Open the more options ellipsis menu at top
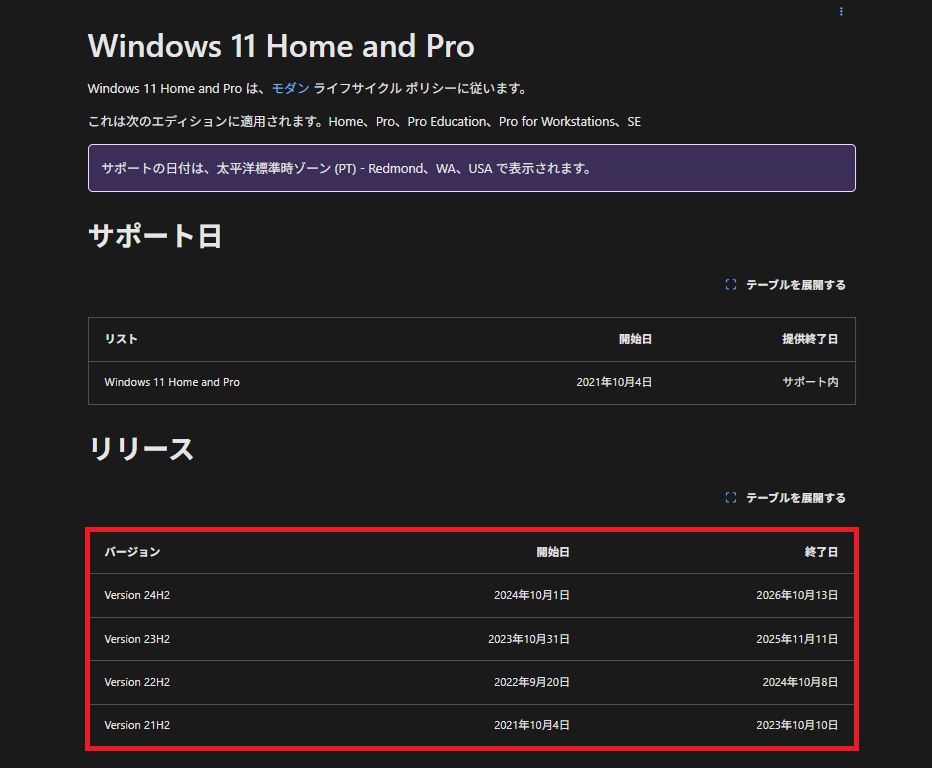Viewport: 932px width, 768px height. pyautogui.click(x=841, y=12)
